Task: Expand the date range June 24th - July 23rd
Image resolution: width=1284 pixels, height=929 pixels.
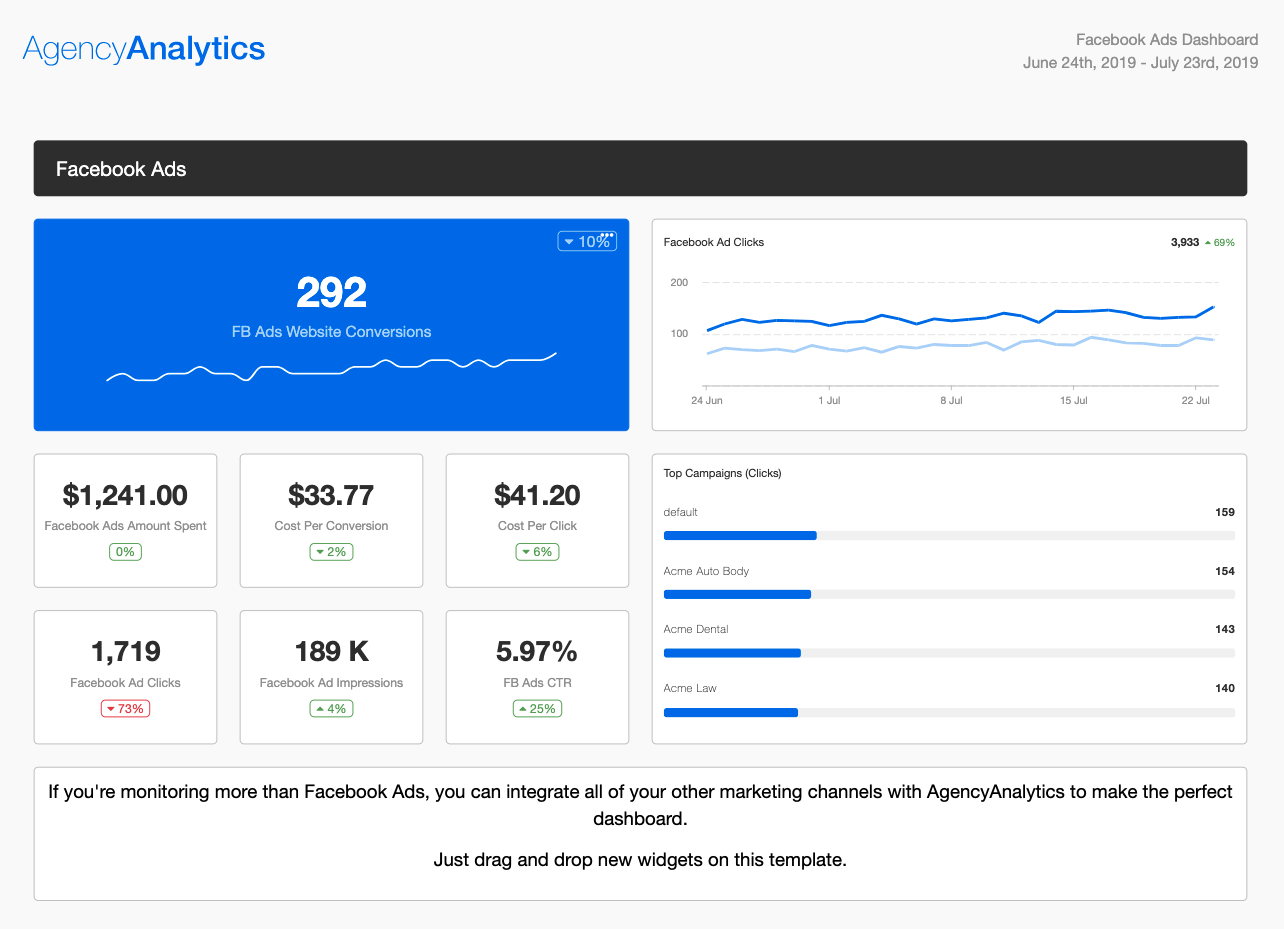Action: [1140, 62]
